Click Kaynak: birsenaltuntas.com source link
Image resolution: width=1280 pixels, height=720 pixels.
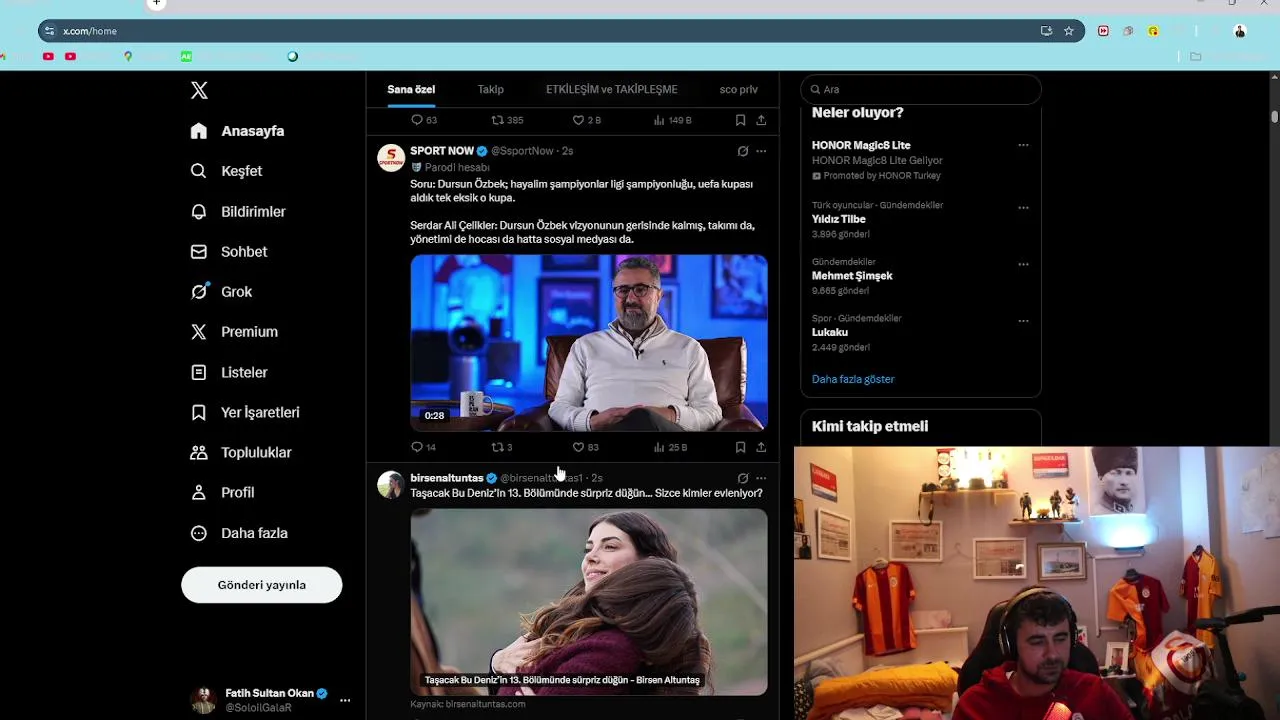468,704
